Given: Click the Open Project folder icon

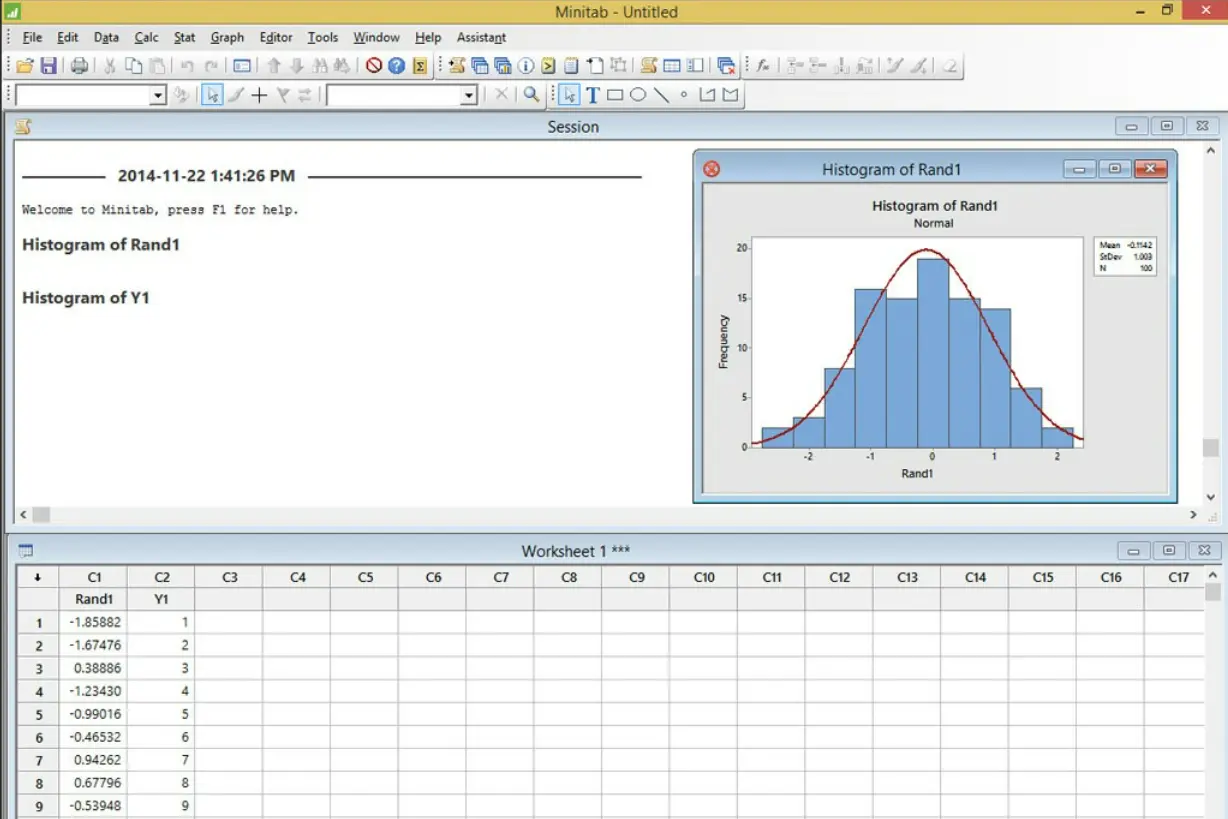Looking at the screenshot, I should [x=24, y=66].
